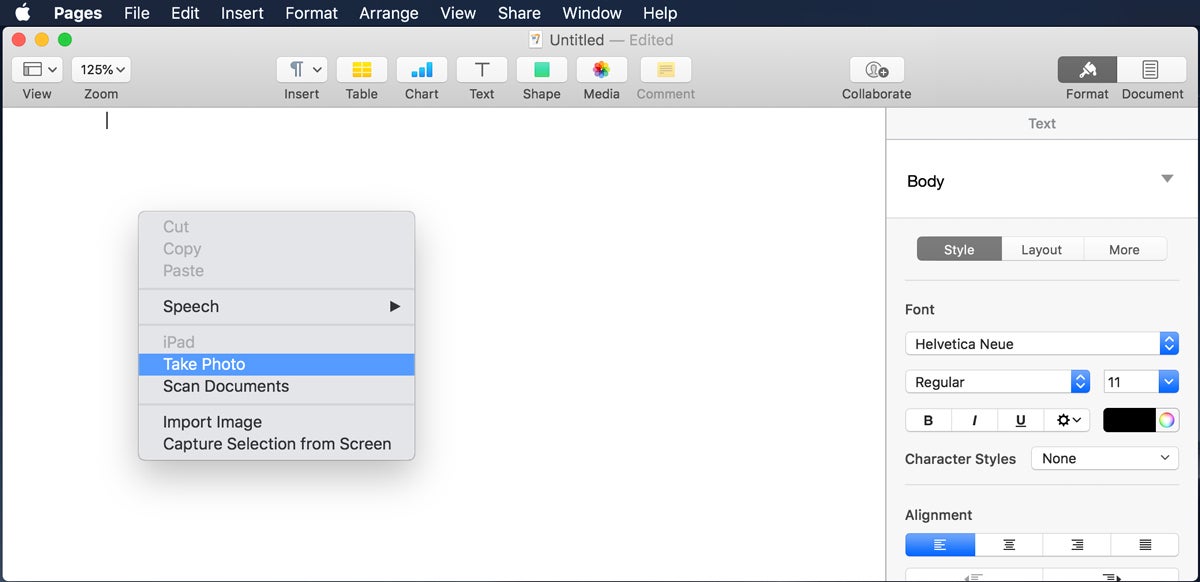Viewport: 1200px width, 582px height.
Task: Add a Chart from the toolbar
Action: (x=422, y=69)
